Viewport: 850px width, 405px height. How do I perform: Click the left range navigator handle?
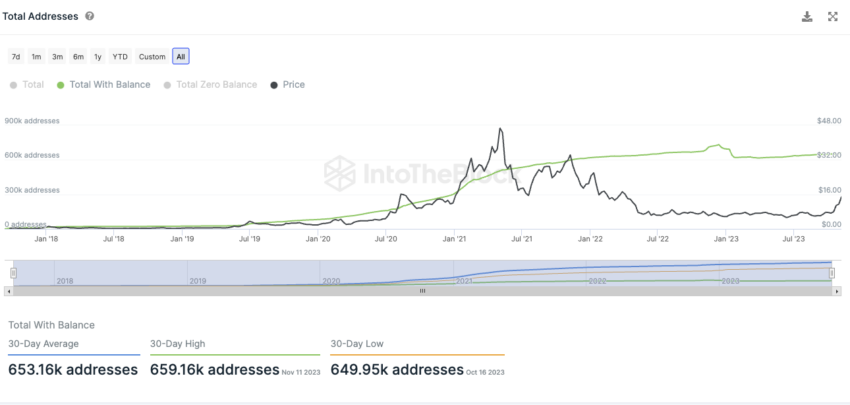tap(14, 274)
